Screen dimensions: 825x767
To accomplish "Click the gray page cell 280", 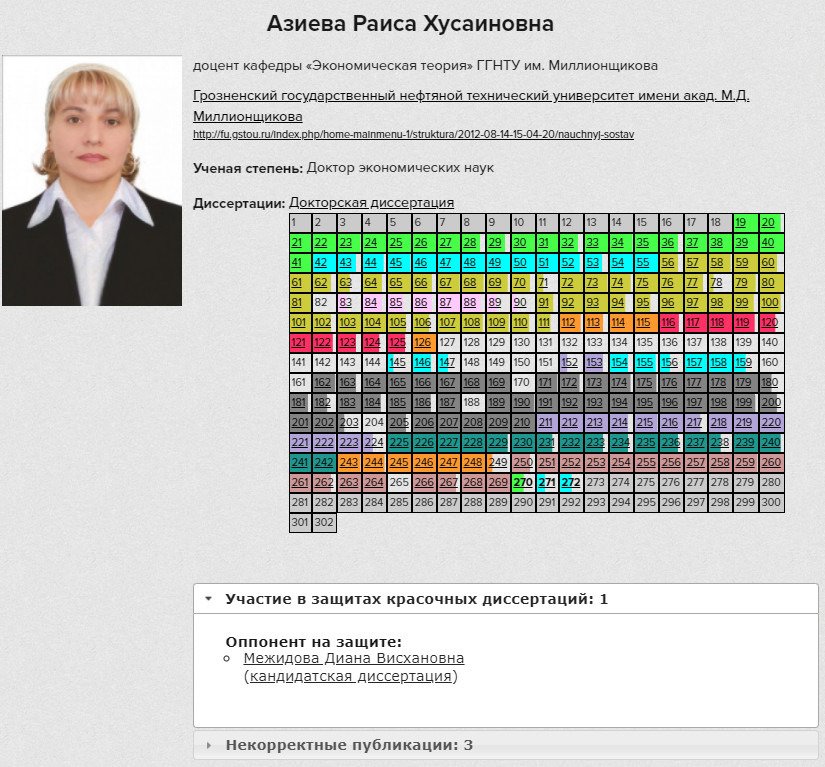I will (771, 482).
